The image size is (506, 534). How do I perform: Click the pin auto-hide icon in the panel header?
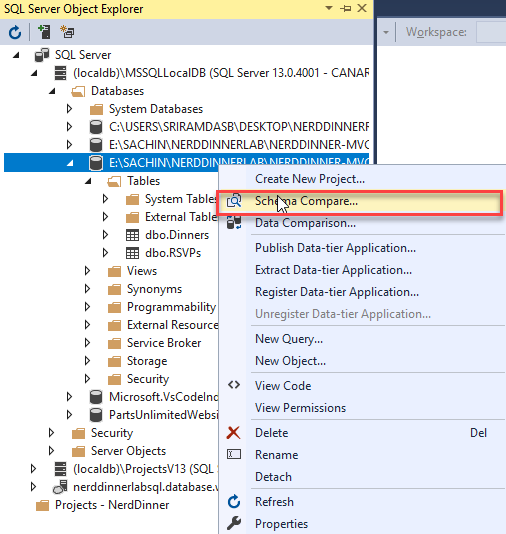(346, 8)
